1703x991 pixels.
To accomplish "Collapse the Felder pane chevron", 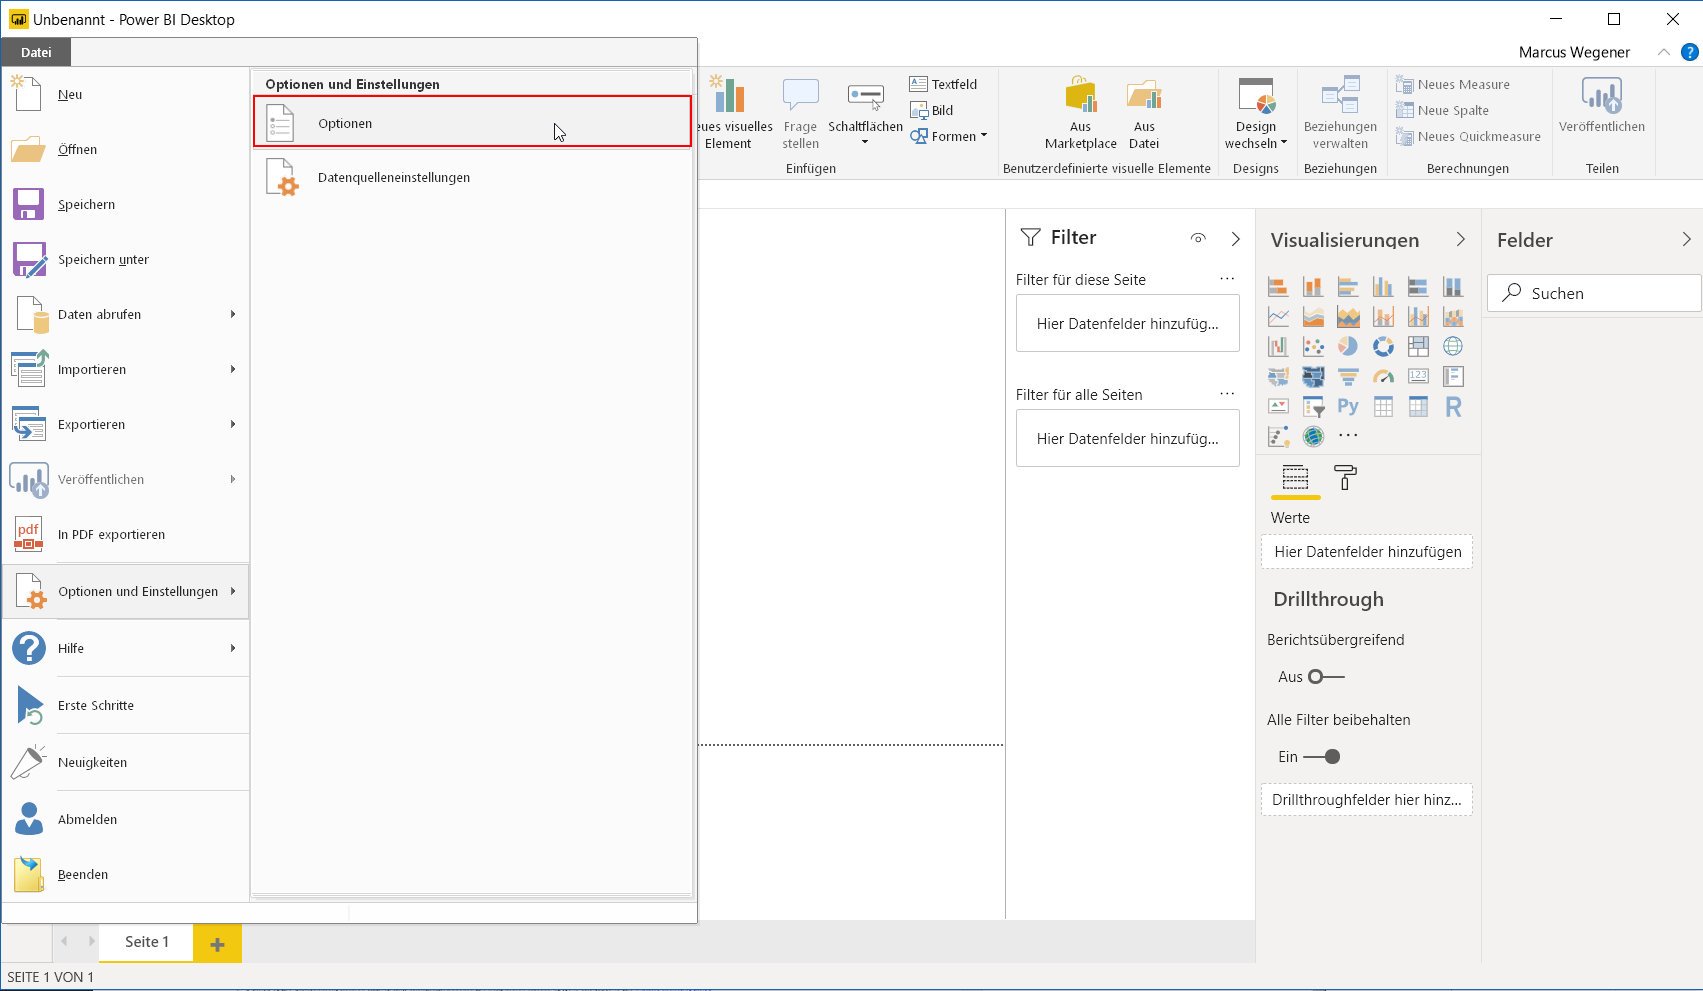I will click(x=1687, y=239).
